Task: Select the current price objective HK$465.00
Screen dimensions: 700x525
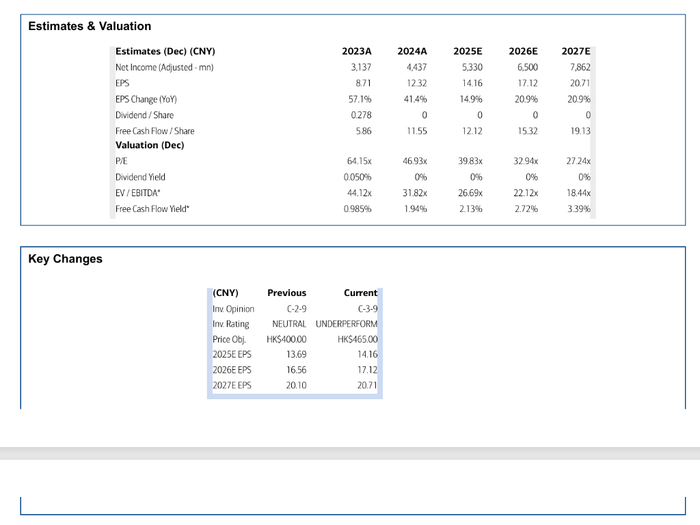Action: click(x=358, y=339)
